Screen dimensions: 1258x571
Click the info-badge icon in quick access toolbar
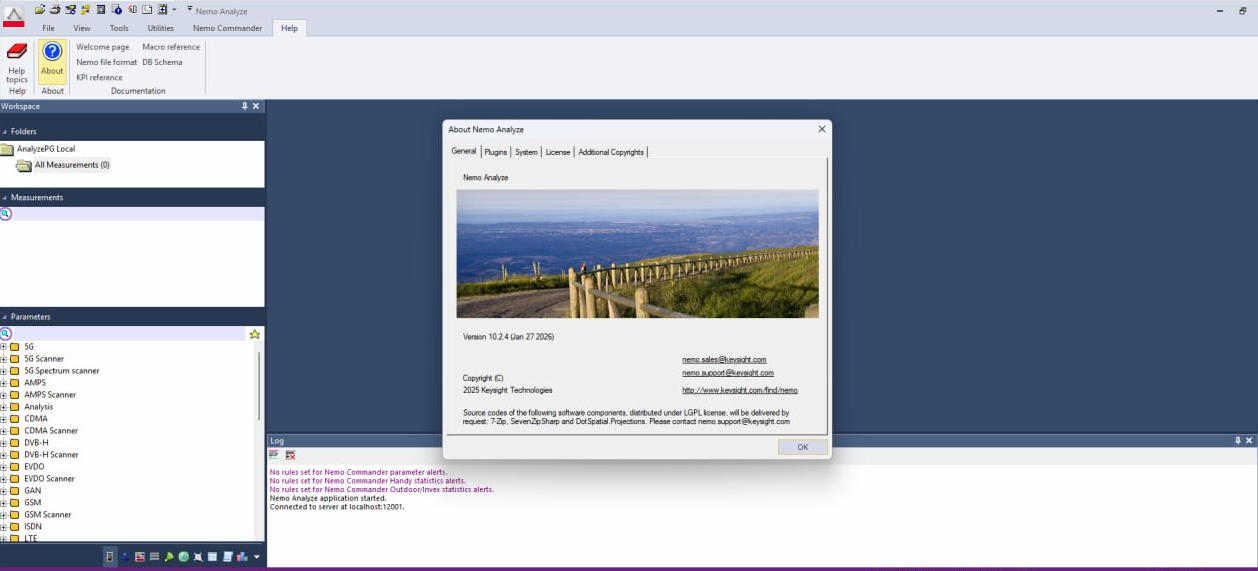(117, 10)
